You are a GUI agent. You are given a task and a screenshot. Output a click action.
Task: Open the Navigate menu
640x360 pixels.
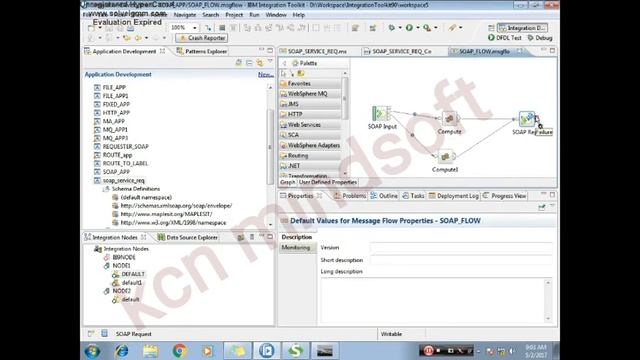tap(185, 15)
